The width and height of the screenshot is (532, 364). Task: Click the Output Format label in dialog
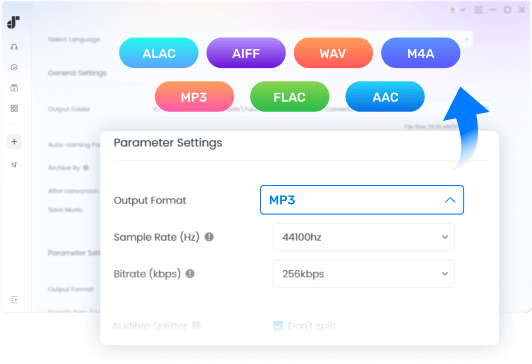tap(150, 200)
